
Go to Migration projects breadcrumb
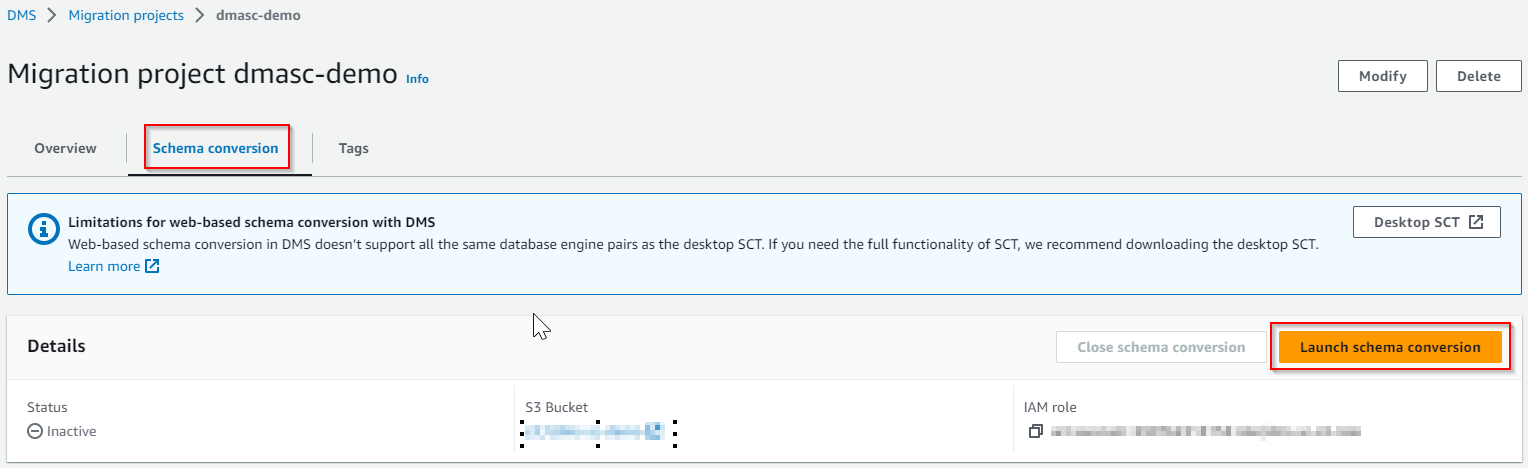(x=126, y=15)
